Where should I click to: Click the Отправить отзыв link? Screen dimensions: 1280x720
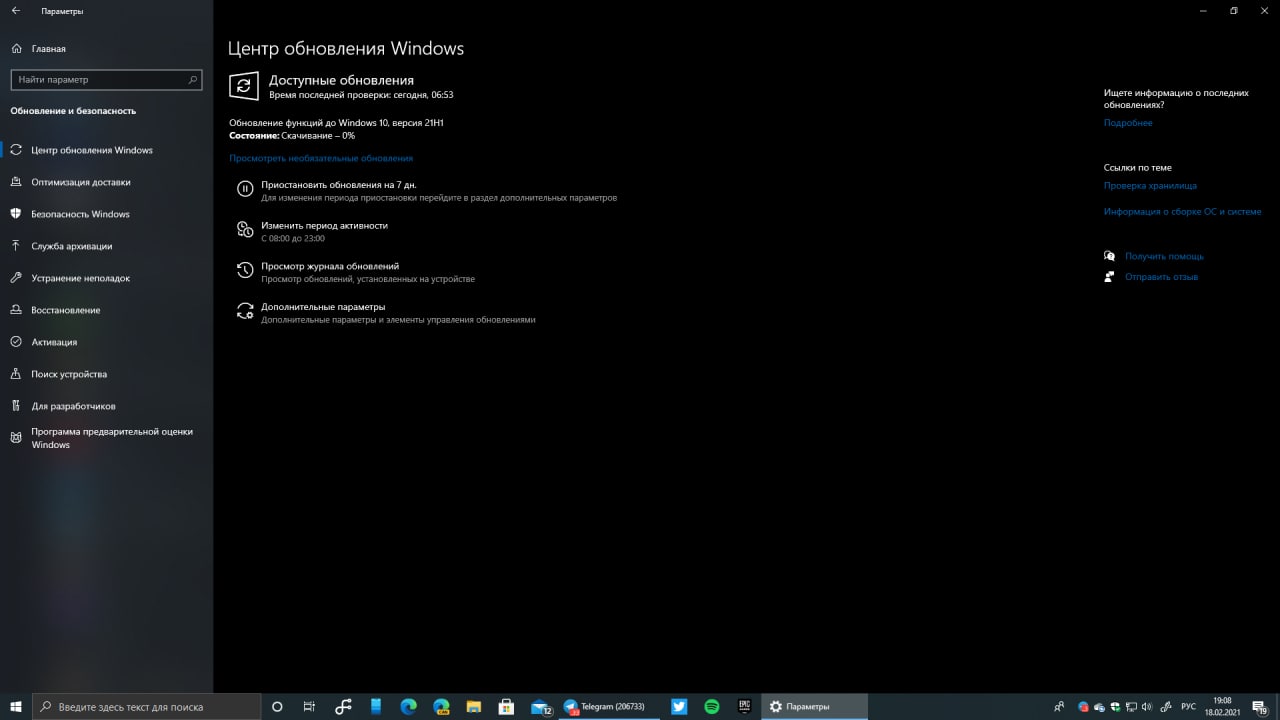1161,277
